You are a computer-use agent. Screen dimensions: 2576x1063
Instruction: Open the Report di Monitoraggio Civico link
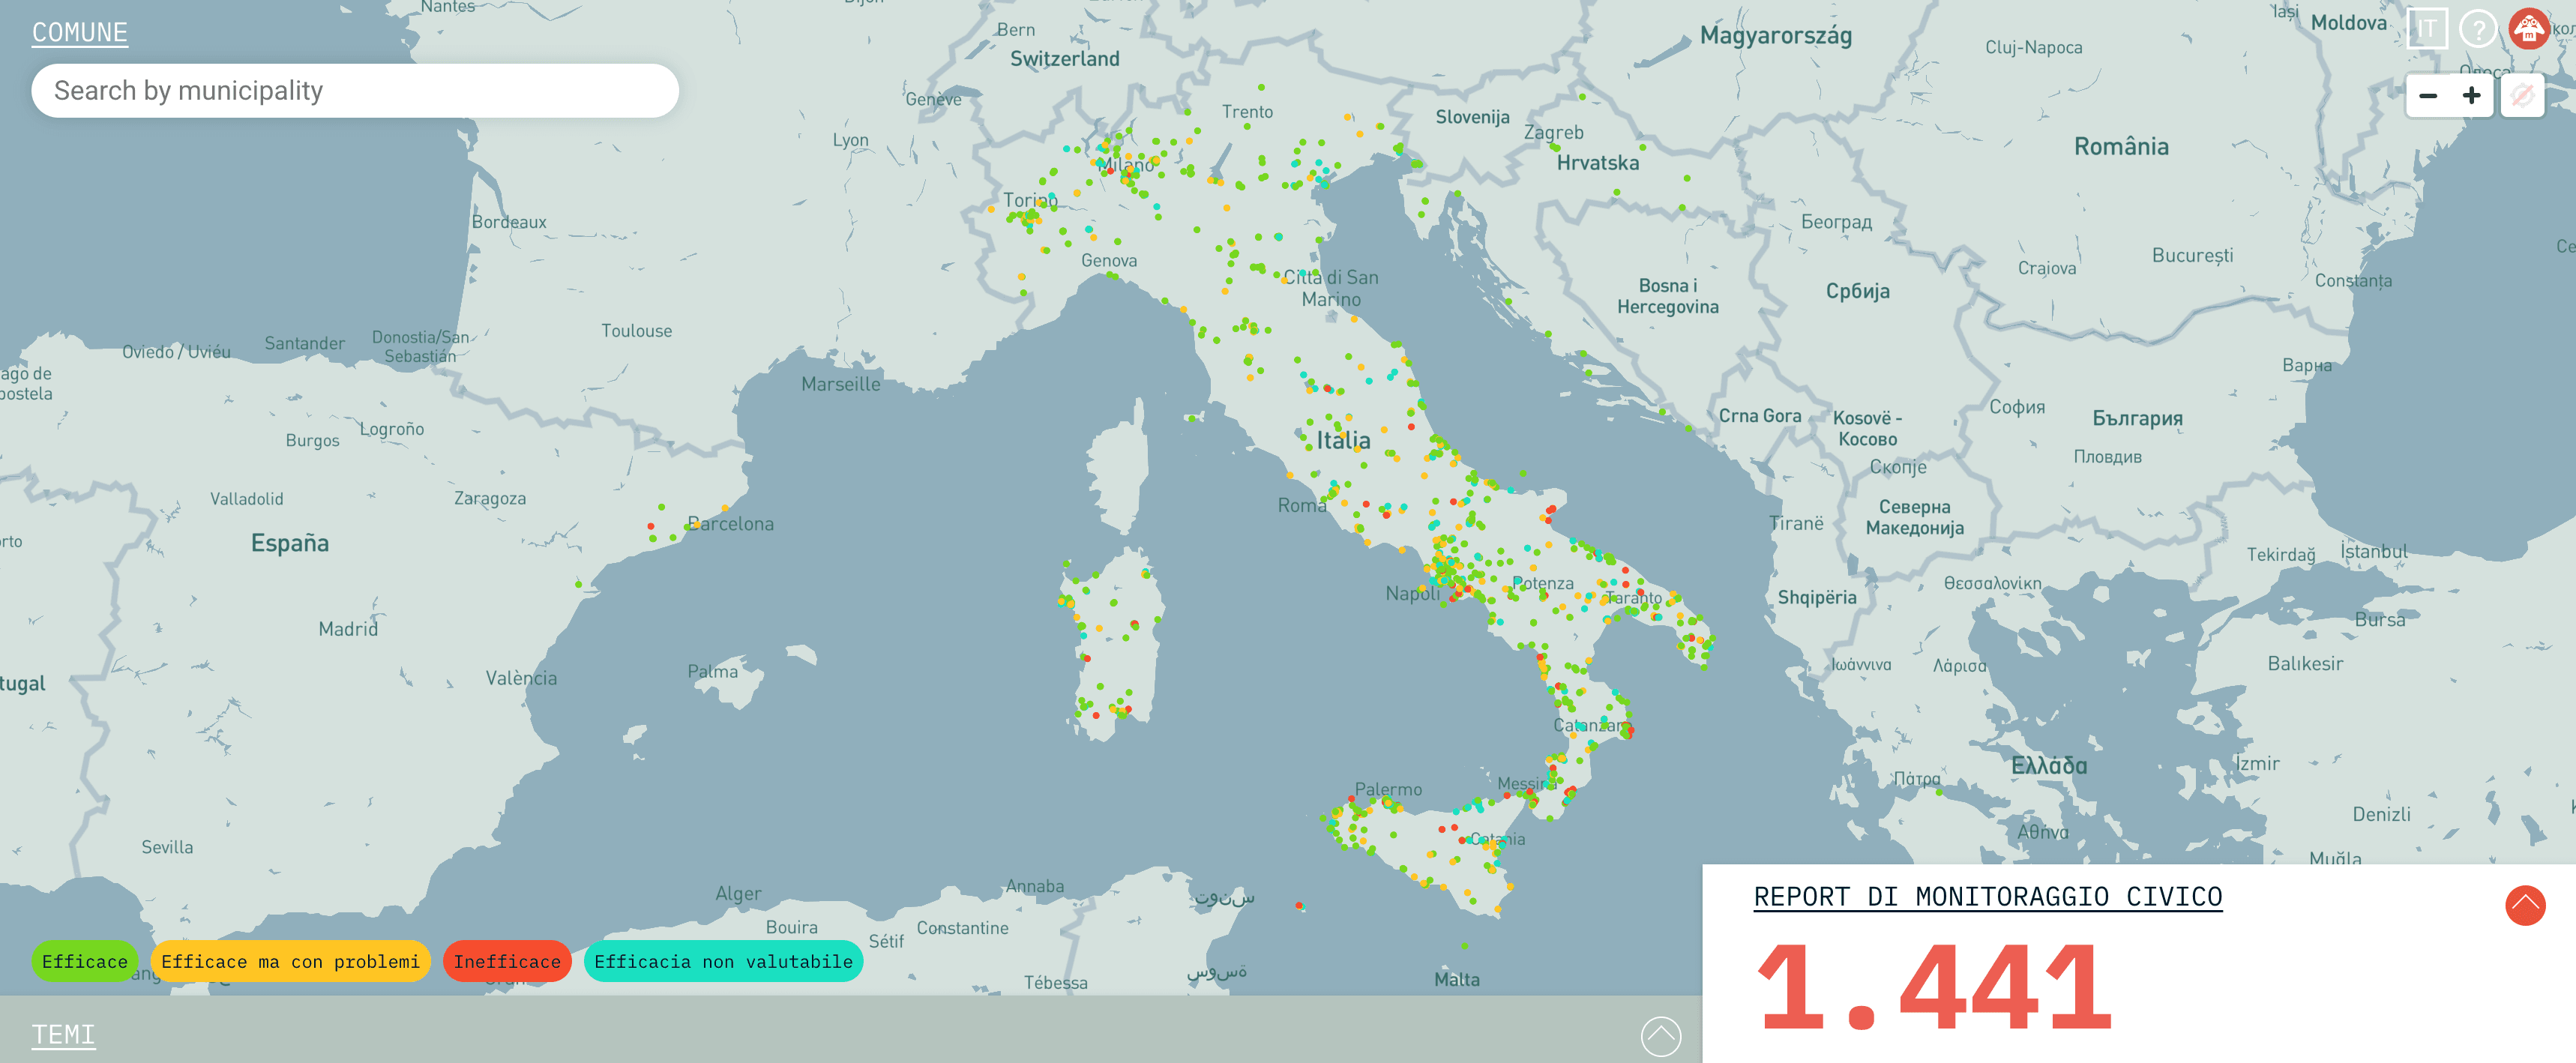pos(1987,896)
